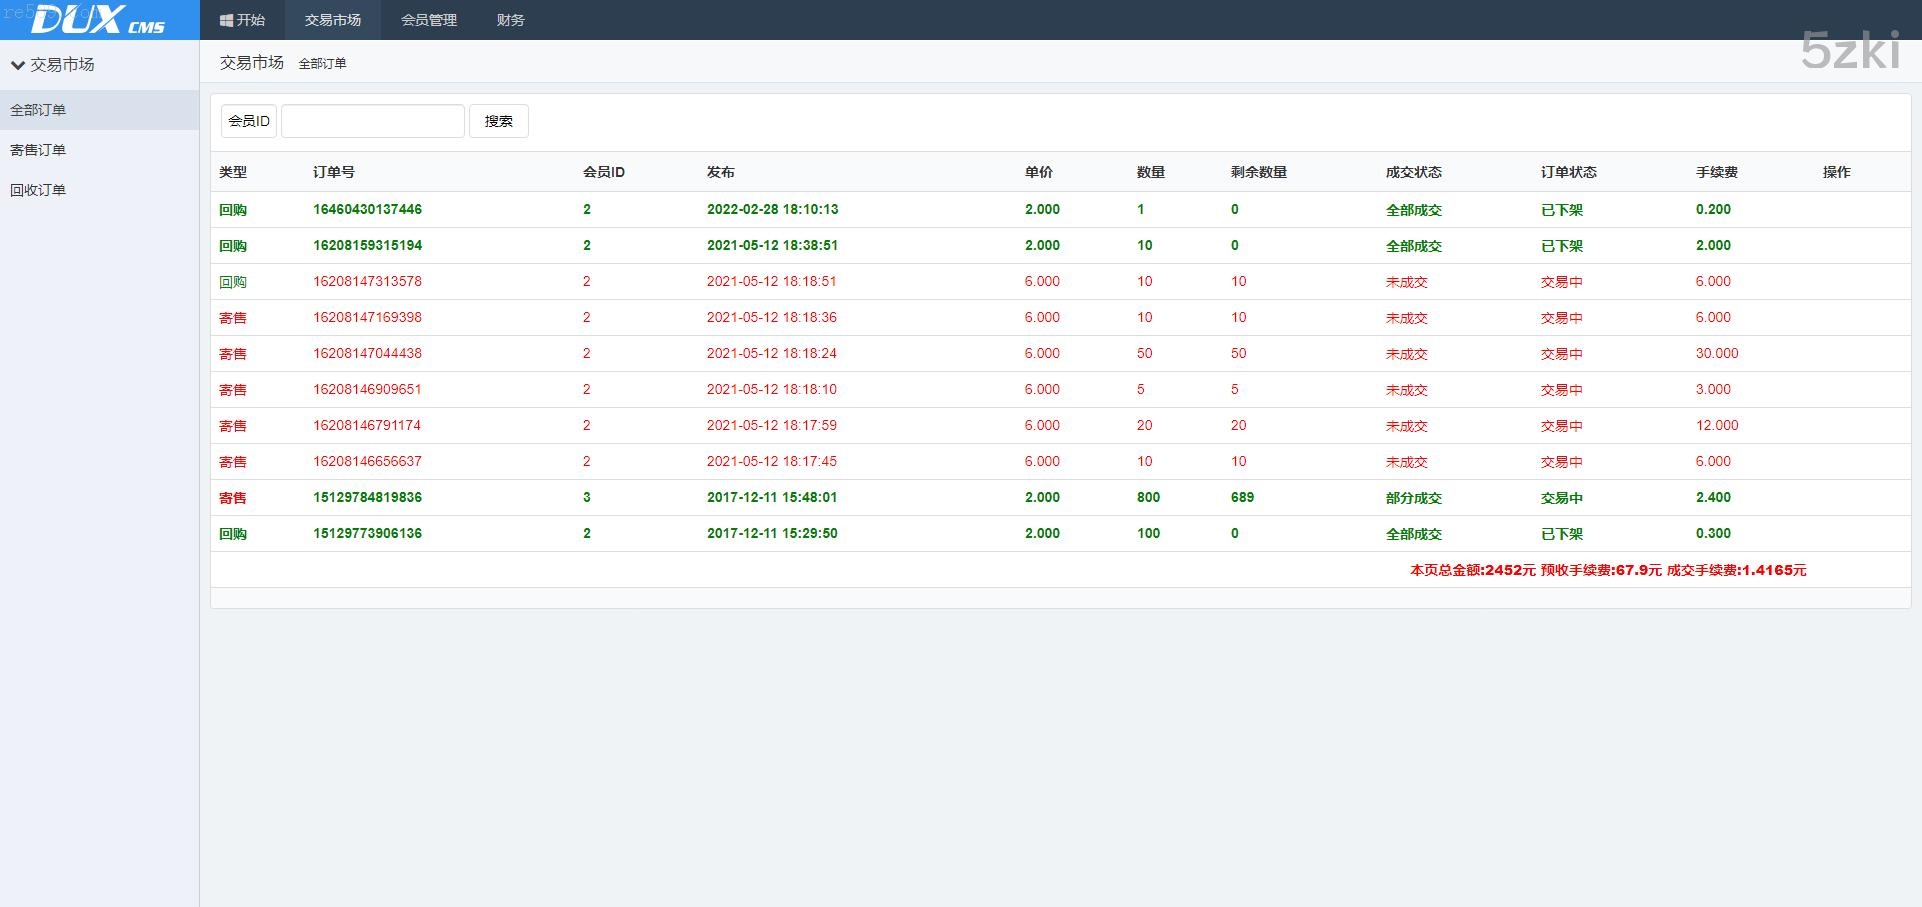Click the 操作 column header
The height and width of the screenshot is (907, 1922).
[x=1836, y=172]
